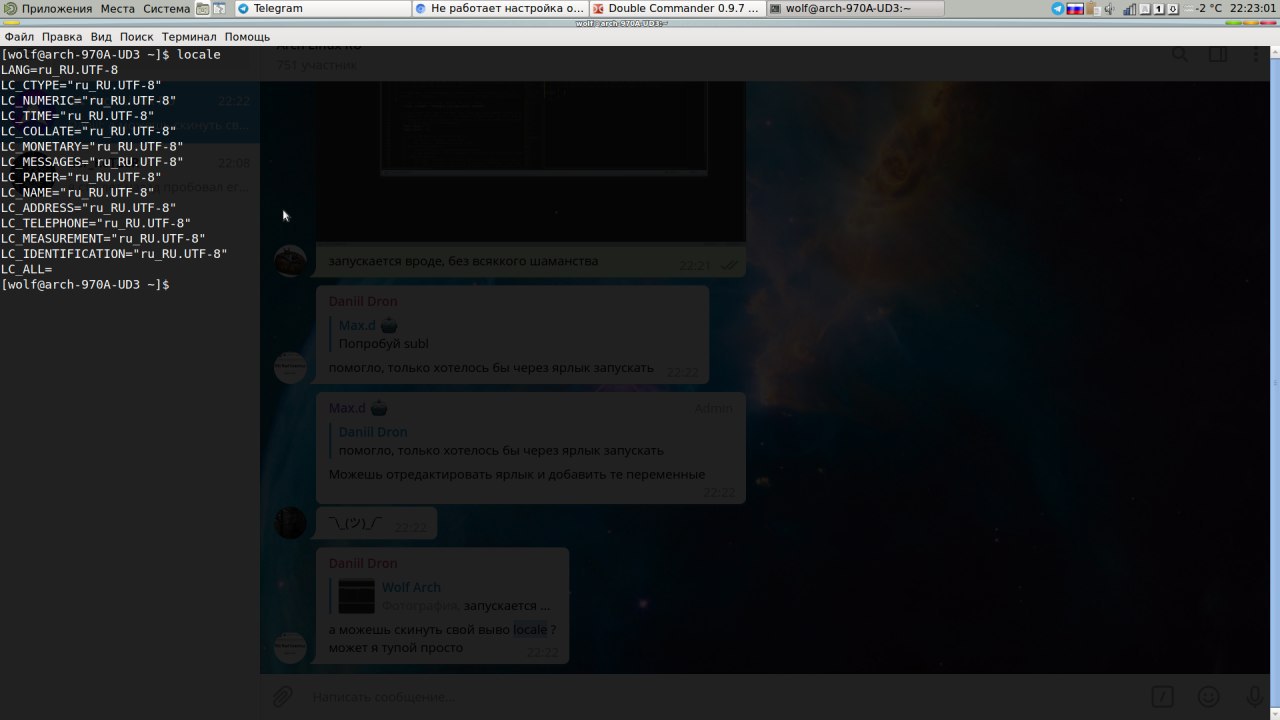The width and height of the screenshot is (1280, 720).
Task: Click the Telegram bot command slash icon
Action: (x=1162, y=696)
